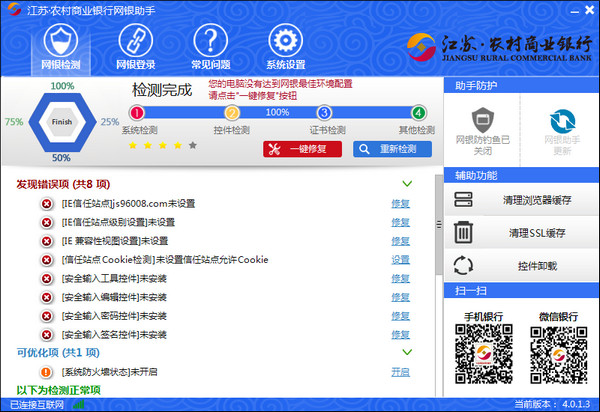Click the 手机银行 QR code

click(x=484, y=354)
